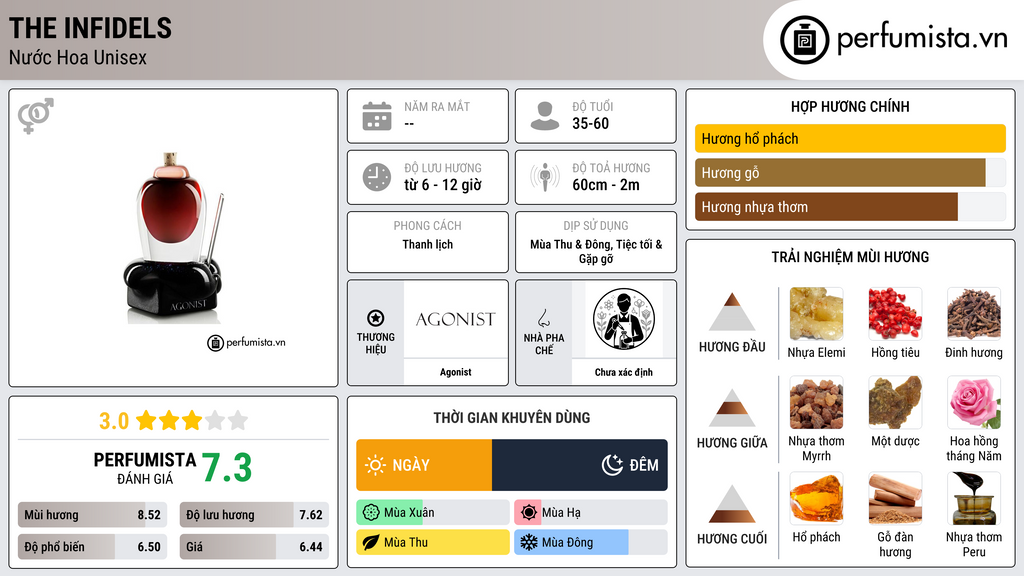This screenshot has width=1024, height=576.
Task: Click the 7.3 Perfumista score
Action: [x=227, y=468]
